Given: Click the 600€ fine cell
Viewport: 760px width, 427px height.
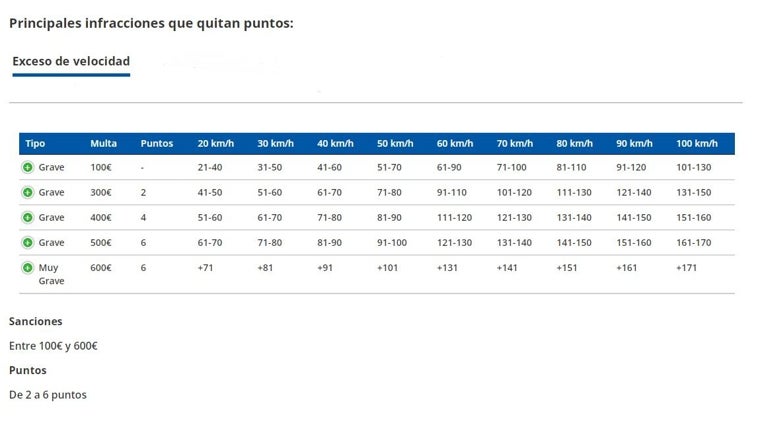Looking at the screenshot, I should 101,268.
